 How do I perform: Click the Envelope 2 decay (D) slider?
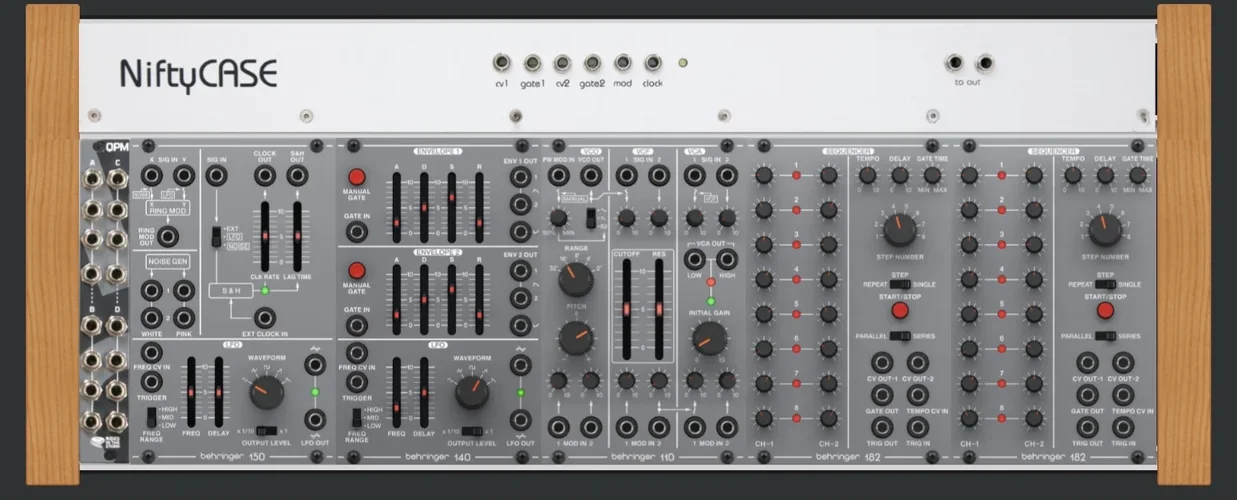coord(424,300)
